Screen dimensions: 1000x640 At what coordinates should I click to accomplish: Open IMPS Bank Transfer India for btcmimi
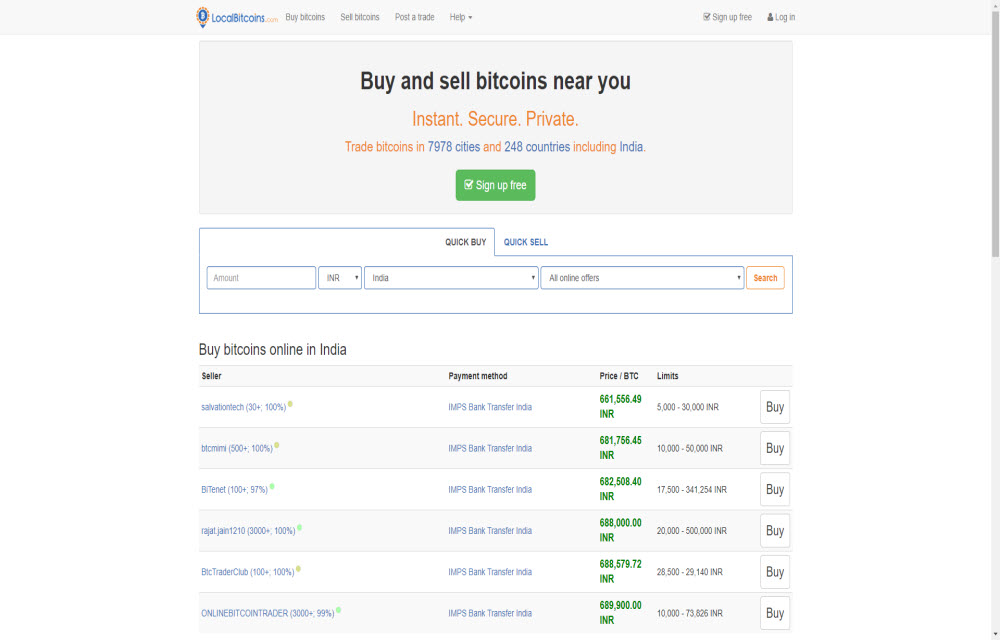coord(490,449)
